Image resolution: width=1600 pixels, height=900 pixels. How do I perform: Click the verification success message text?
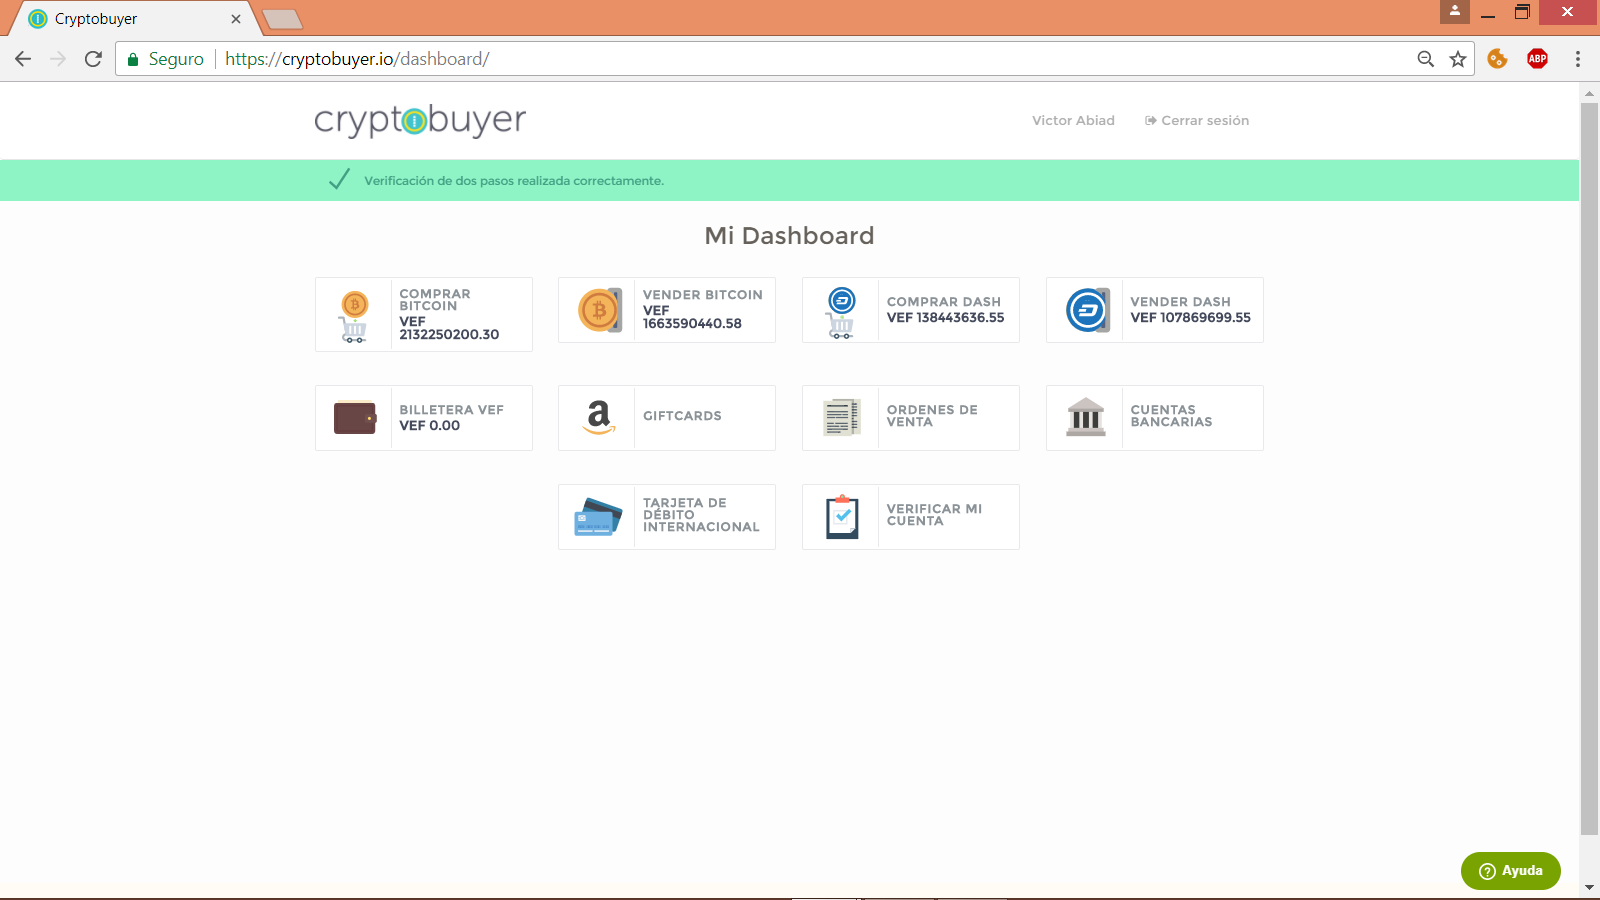[x=514, y=181]
